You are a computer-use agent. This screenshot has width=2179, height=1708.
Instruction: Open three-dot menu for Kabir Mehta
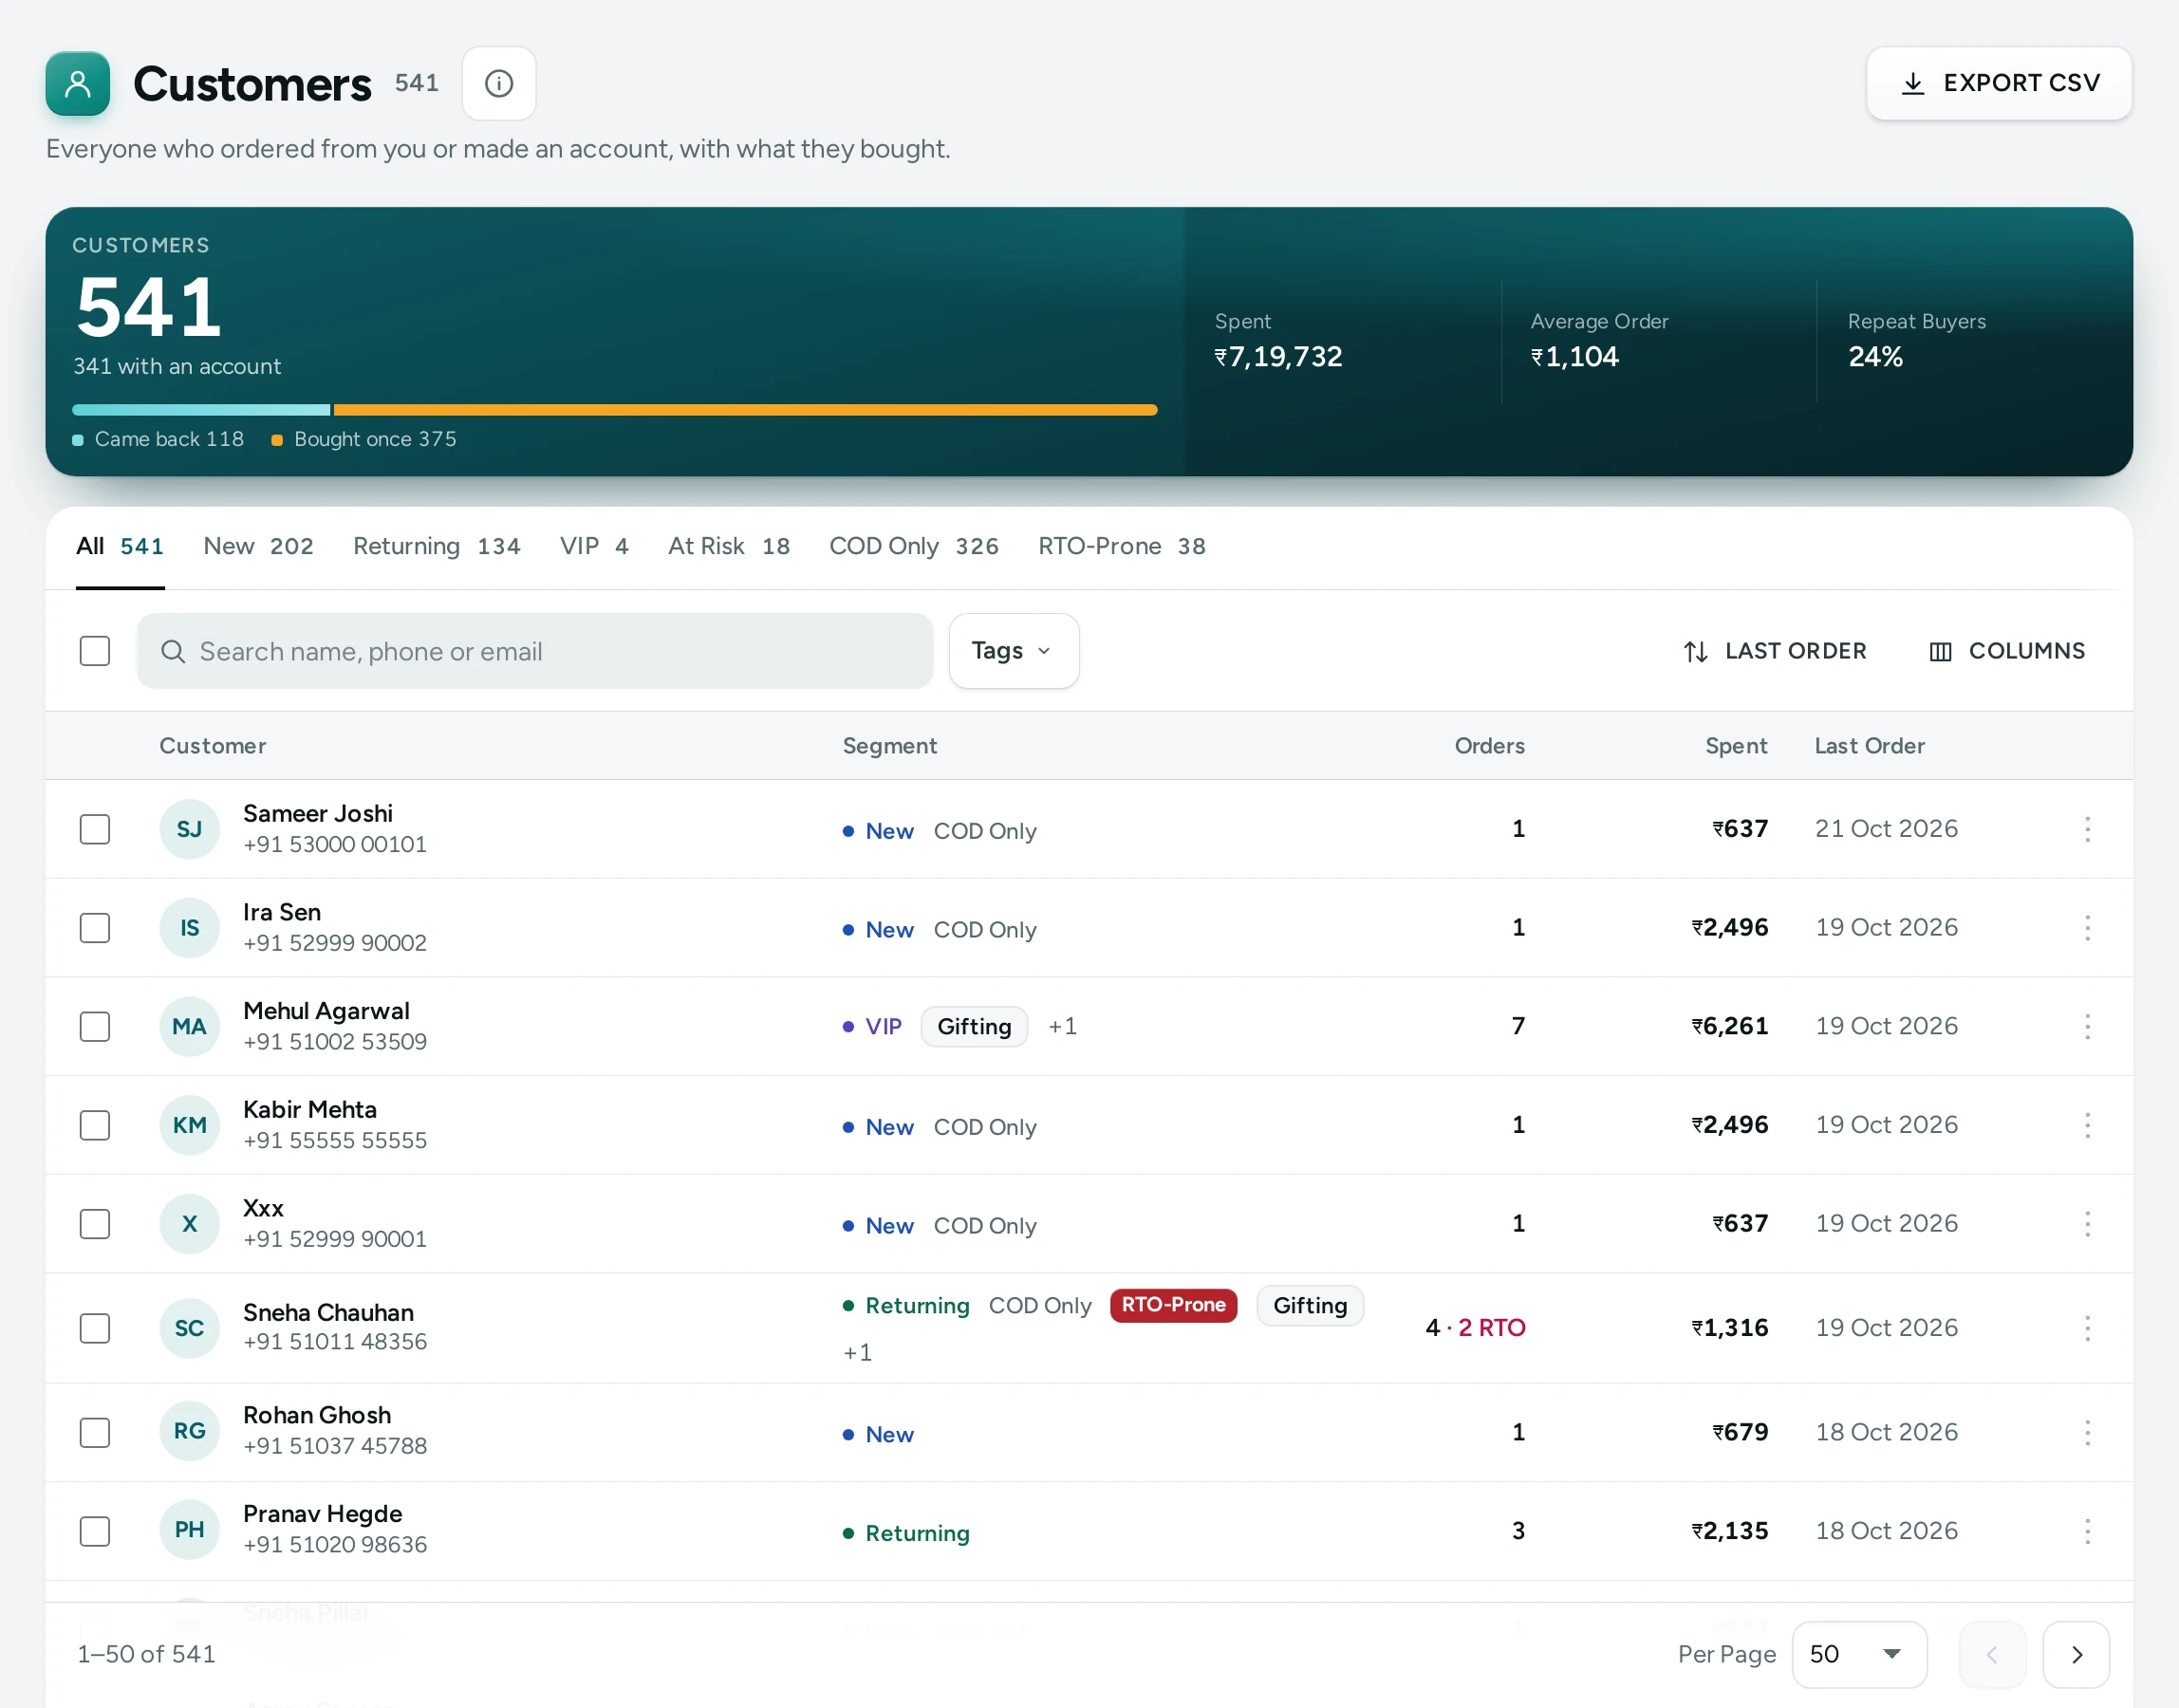[2087, 1125]
